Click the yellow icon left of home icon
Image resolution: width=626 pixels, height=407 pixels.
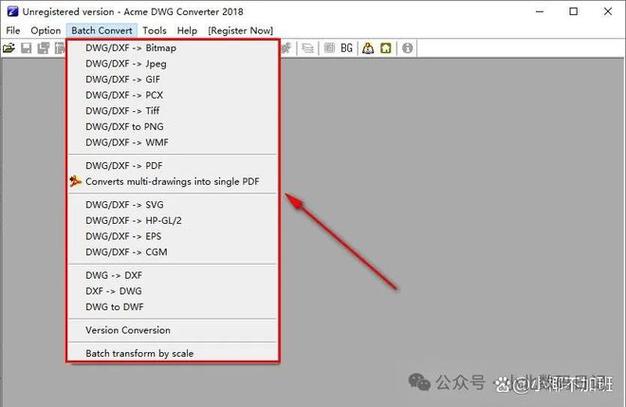tap(368, 47)
